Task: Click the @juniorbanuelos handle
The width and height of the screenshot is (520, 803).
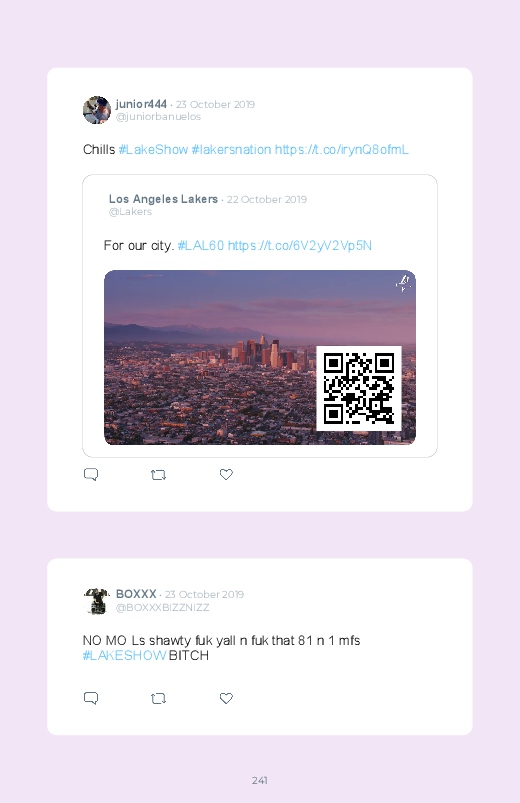Action: [158, 117]
